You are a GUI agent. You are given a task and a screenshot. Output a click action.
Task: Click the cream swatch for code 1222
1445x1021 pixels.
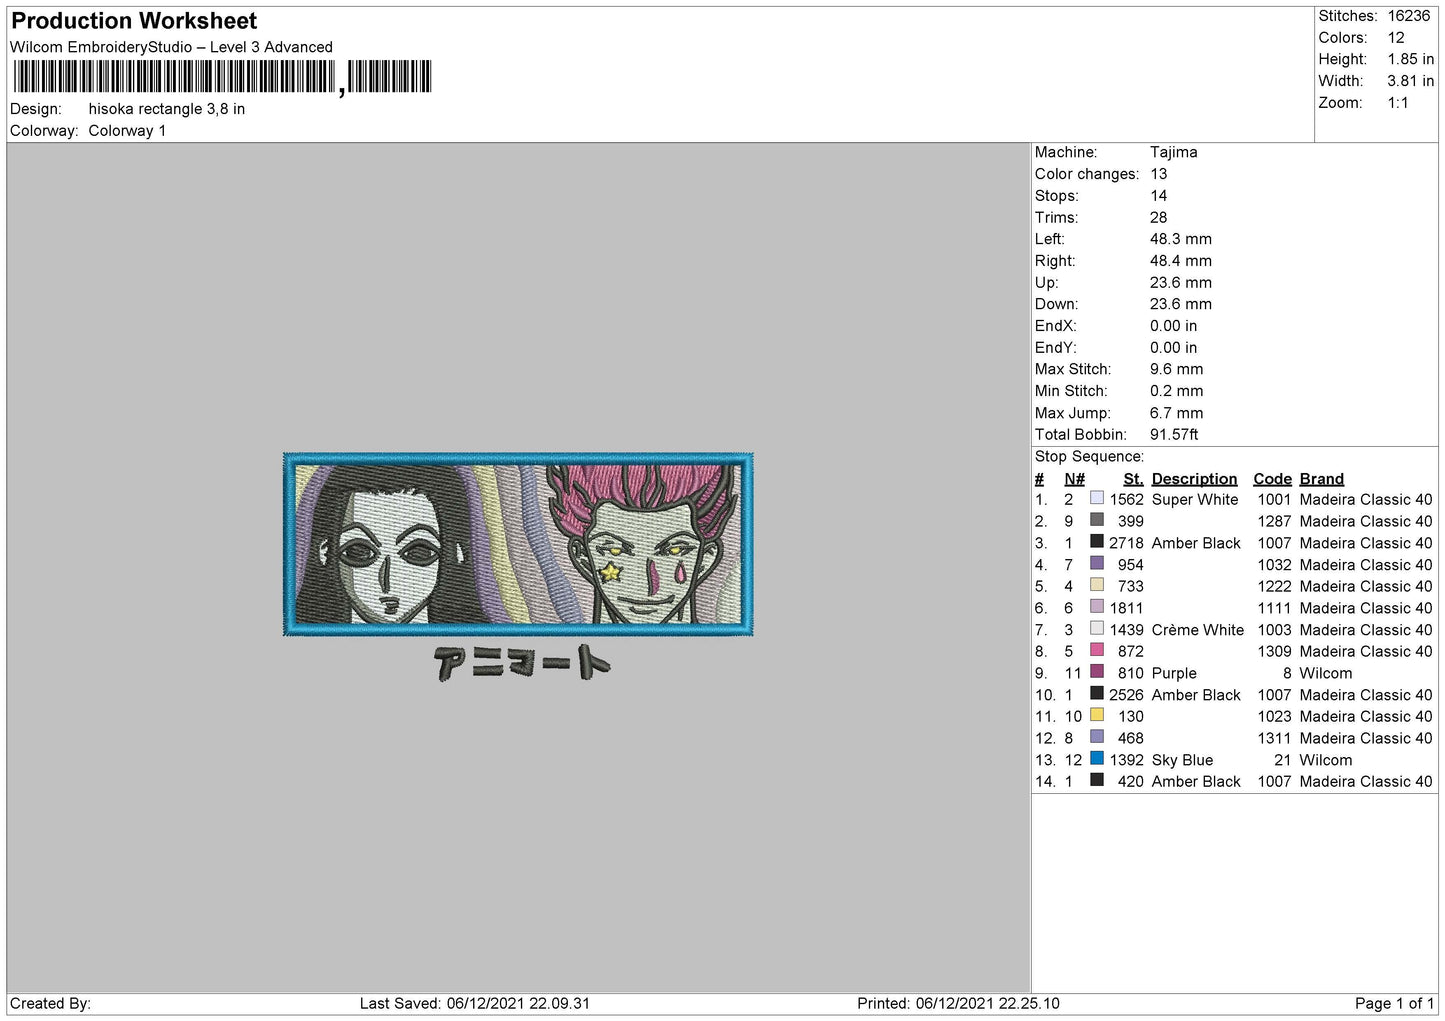click(1097, 585)
